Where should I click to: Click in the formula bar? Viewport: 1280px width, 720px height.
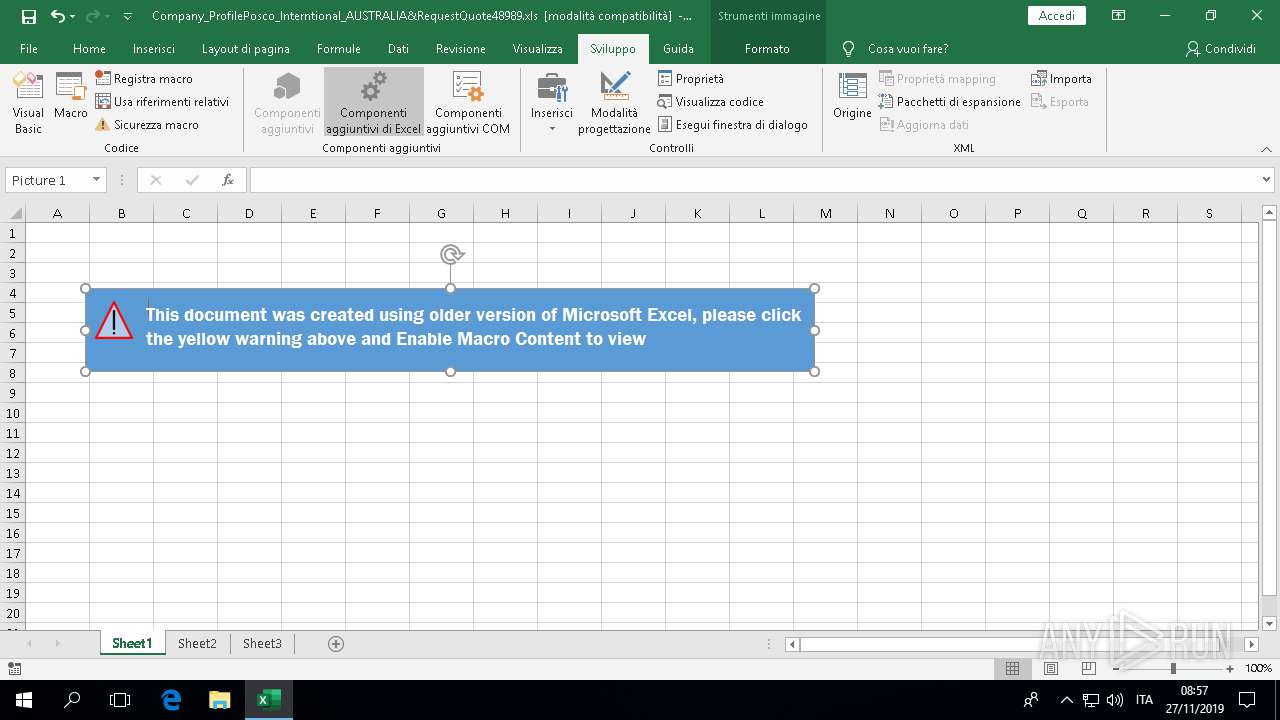(x=754, y=180)
